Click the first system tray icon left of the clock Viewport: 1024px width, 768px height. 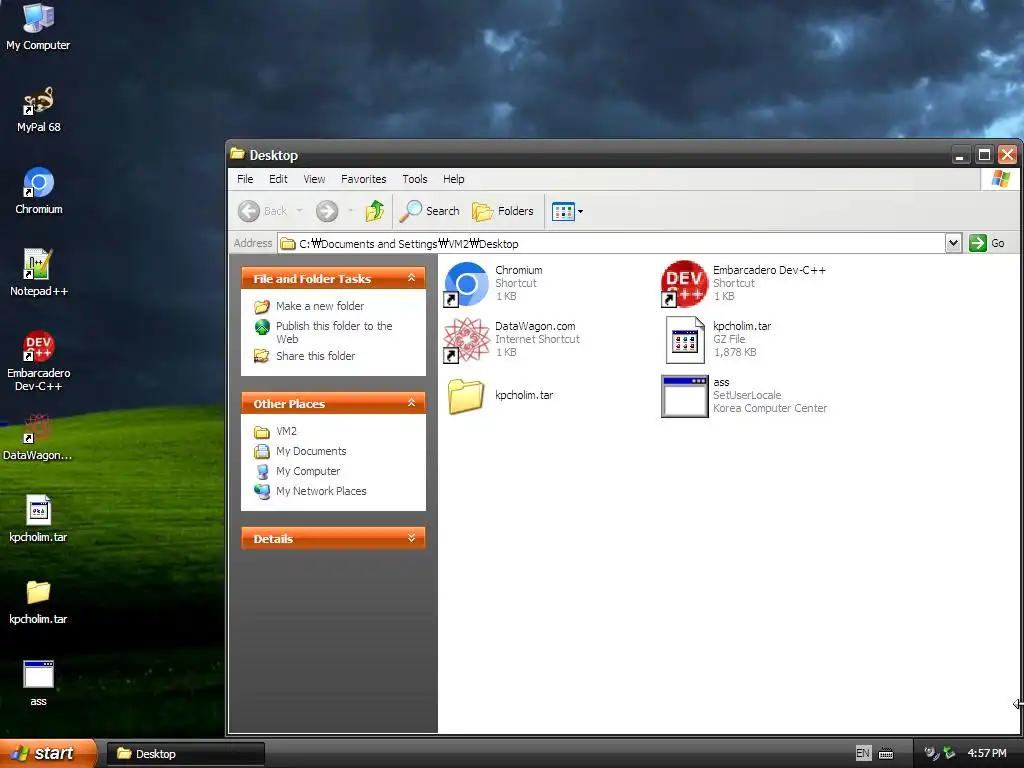[x=931, y=754]
